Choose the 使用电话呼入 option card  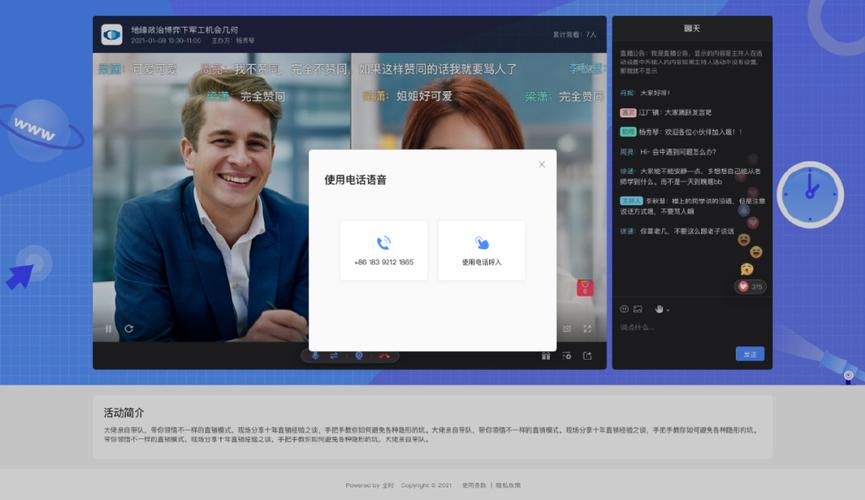pos(482,251)
